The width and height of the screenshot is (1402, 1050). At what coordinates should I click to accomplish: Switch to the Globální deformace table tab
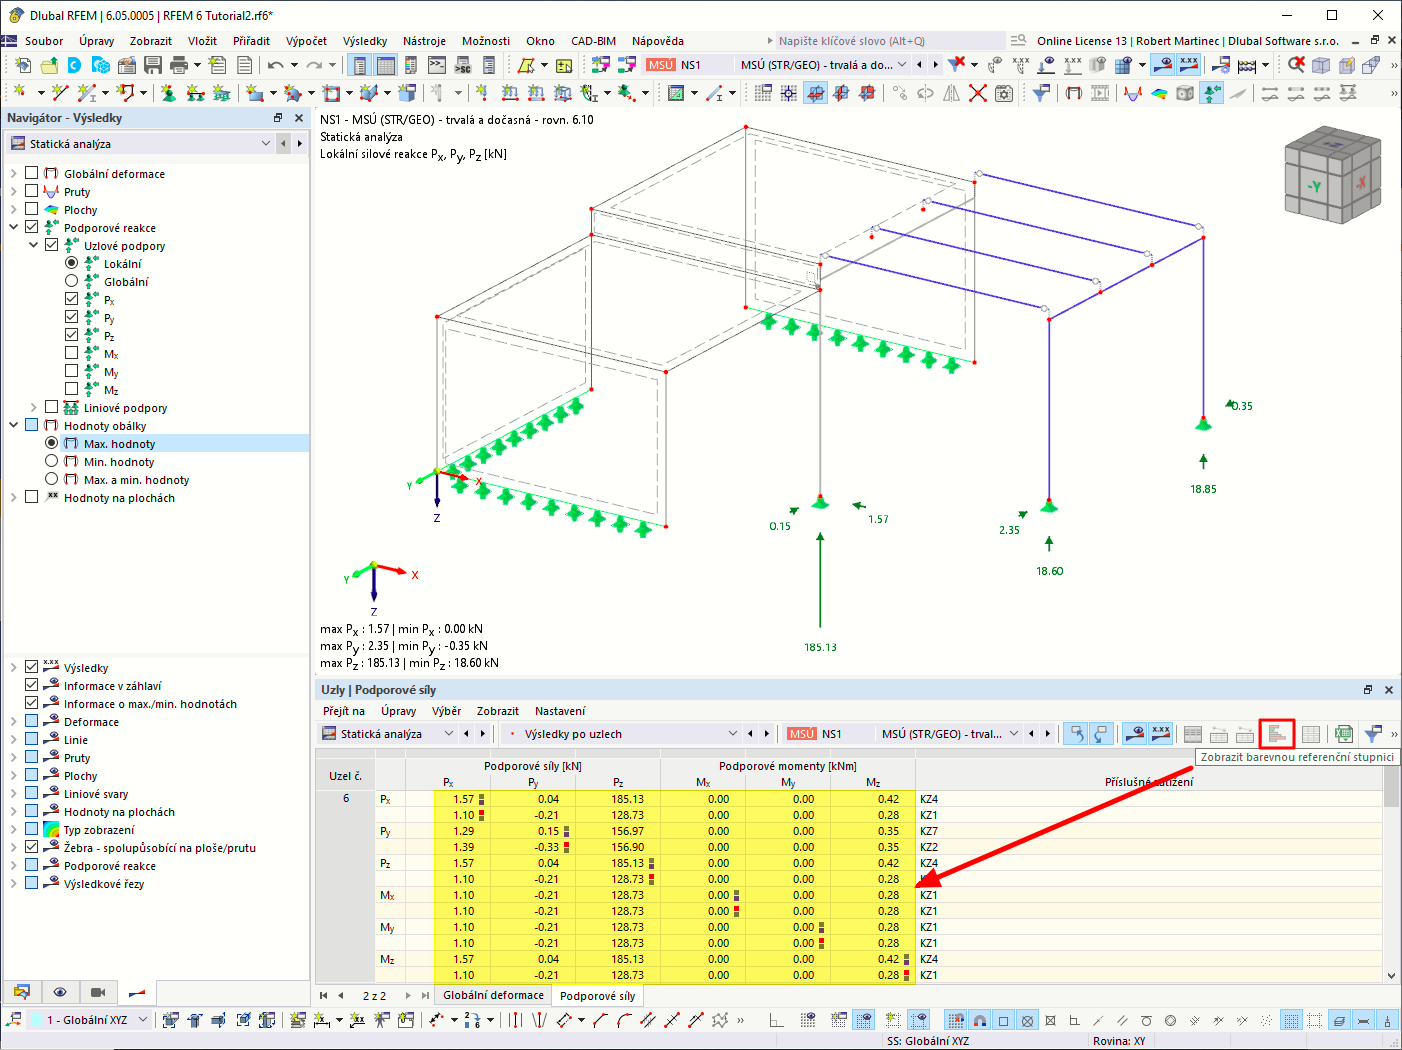click(493, 995)
